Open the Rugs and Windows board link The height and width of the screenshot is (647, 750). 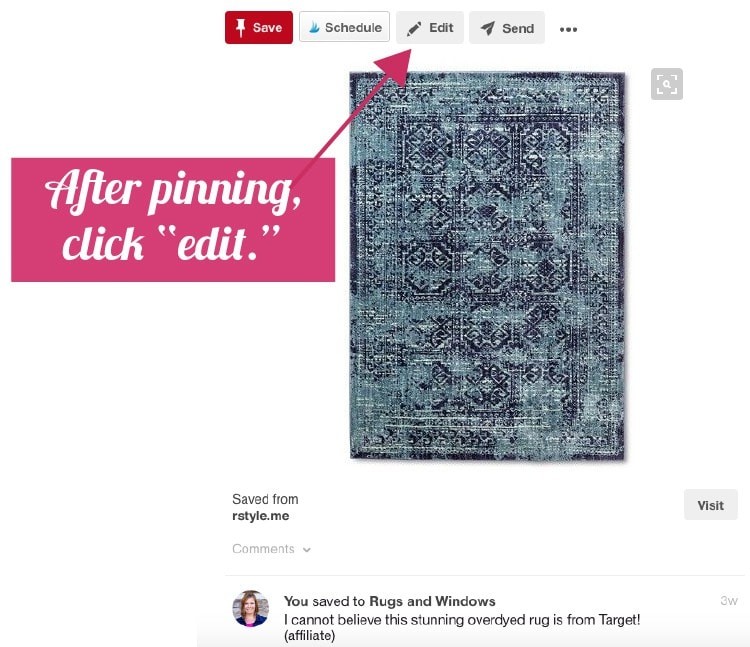[432, 601]
